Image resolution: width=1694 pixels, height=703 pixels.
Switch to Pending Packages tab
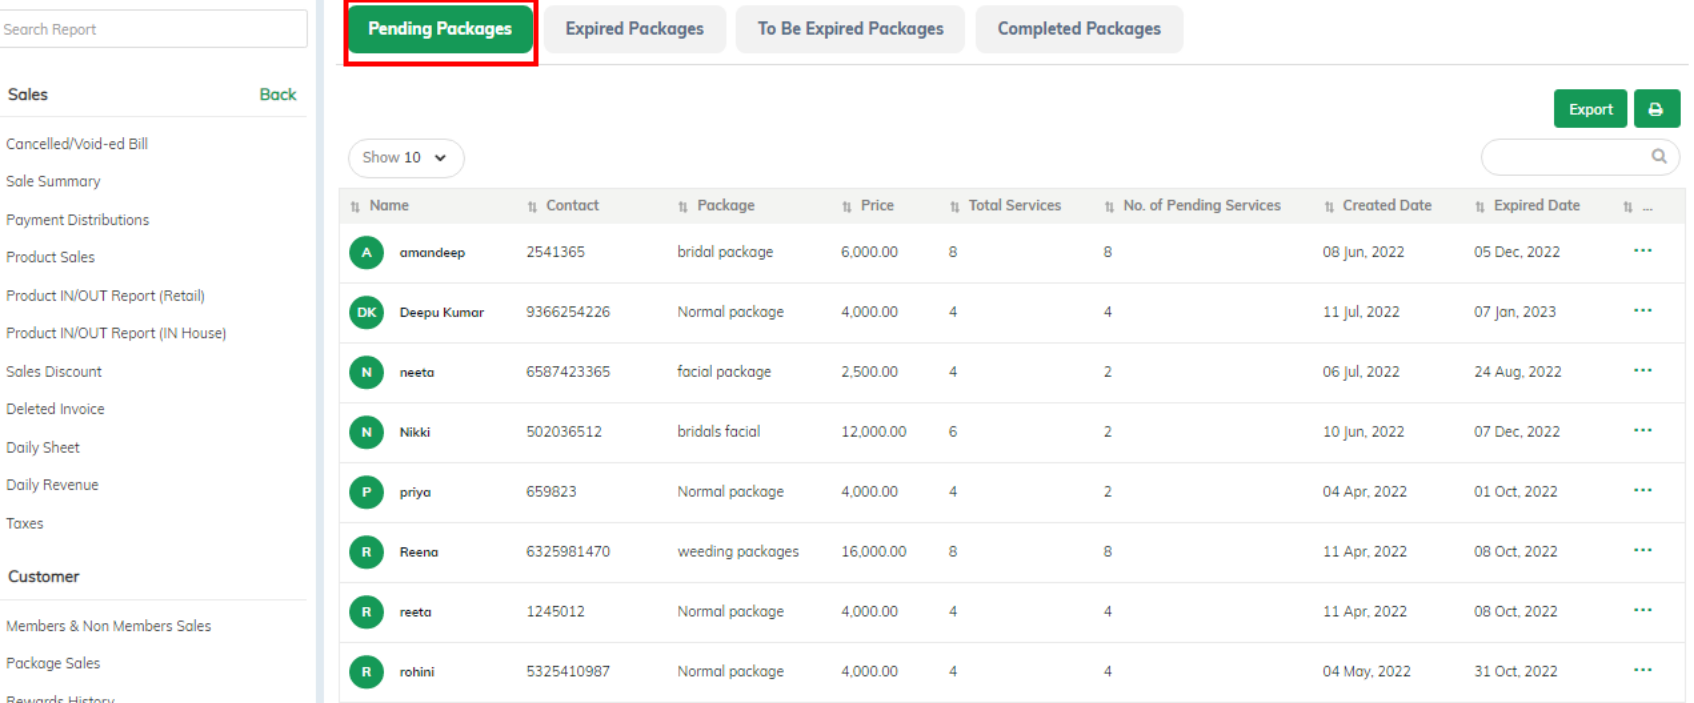coord(440,29)
